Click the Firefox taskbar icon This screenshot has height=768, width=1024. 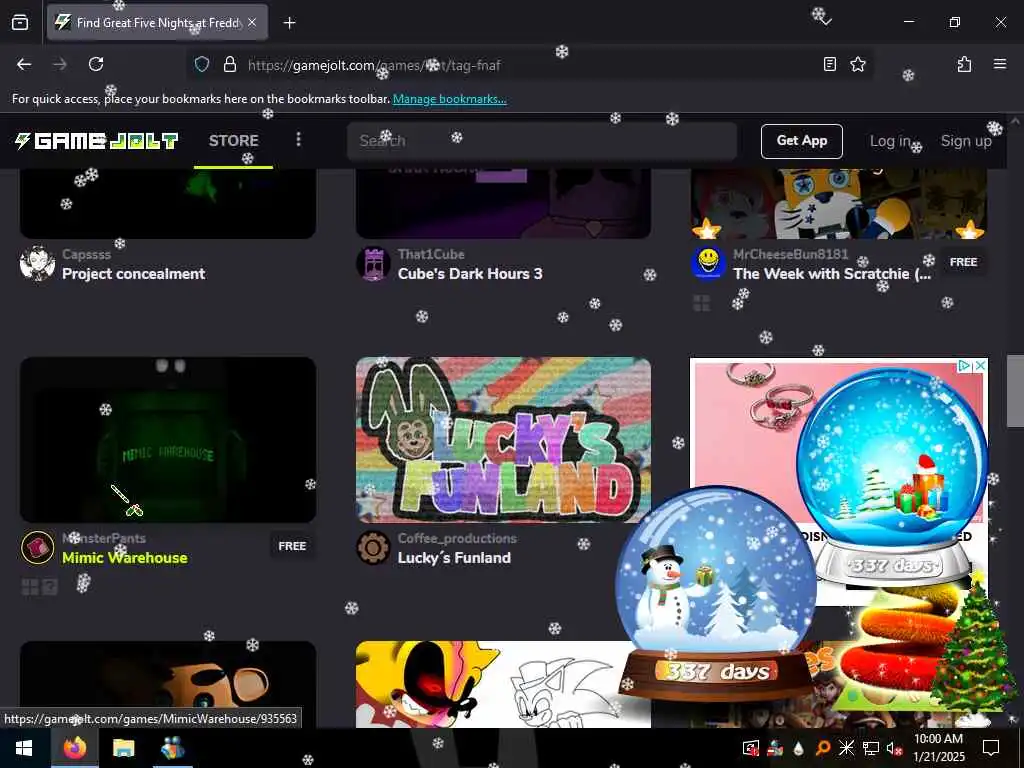(x=74, y=748)
